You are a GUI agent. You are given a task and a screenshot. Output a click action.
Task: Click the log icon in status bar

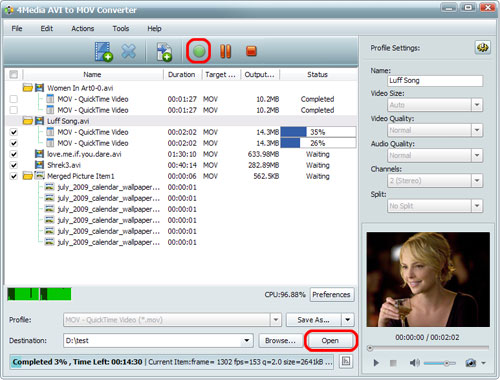tap(346, 361)
